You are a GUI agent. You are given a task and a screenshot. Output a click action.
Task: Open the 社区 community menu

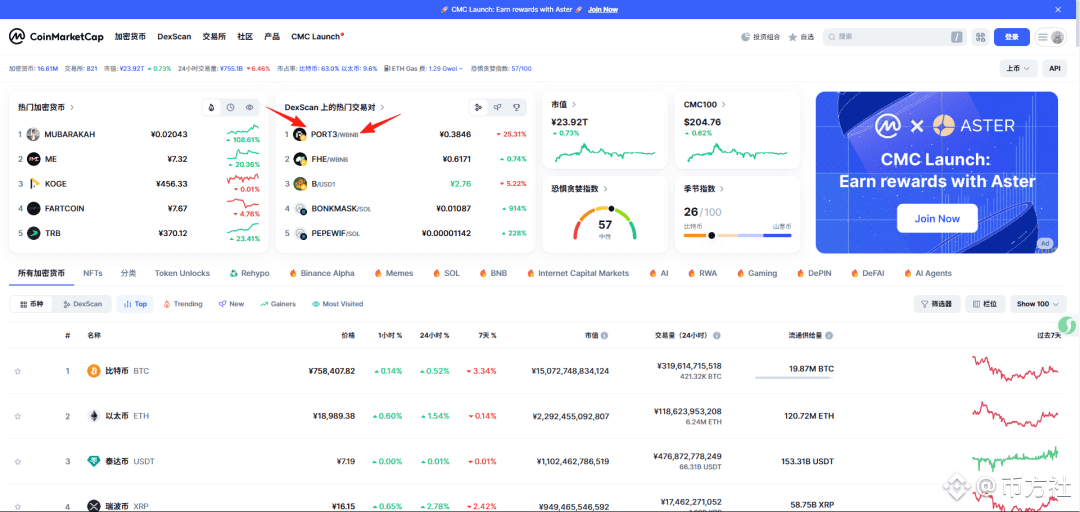[x=245, y=37]
